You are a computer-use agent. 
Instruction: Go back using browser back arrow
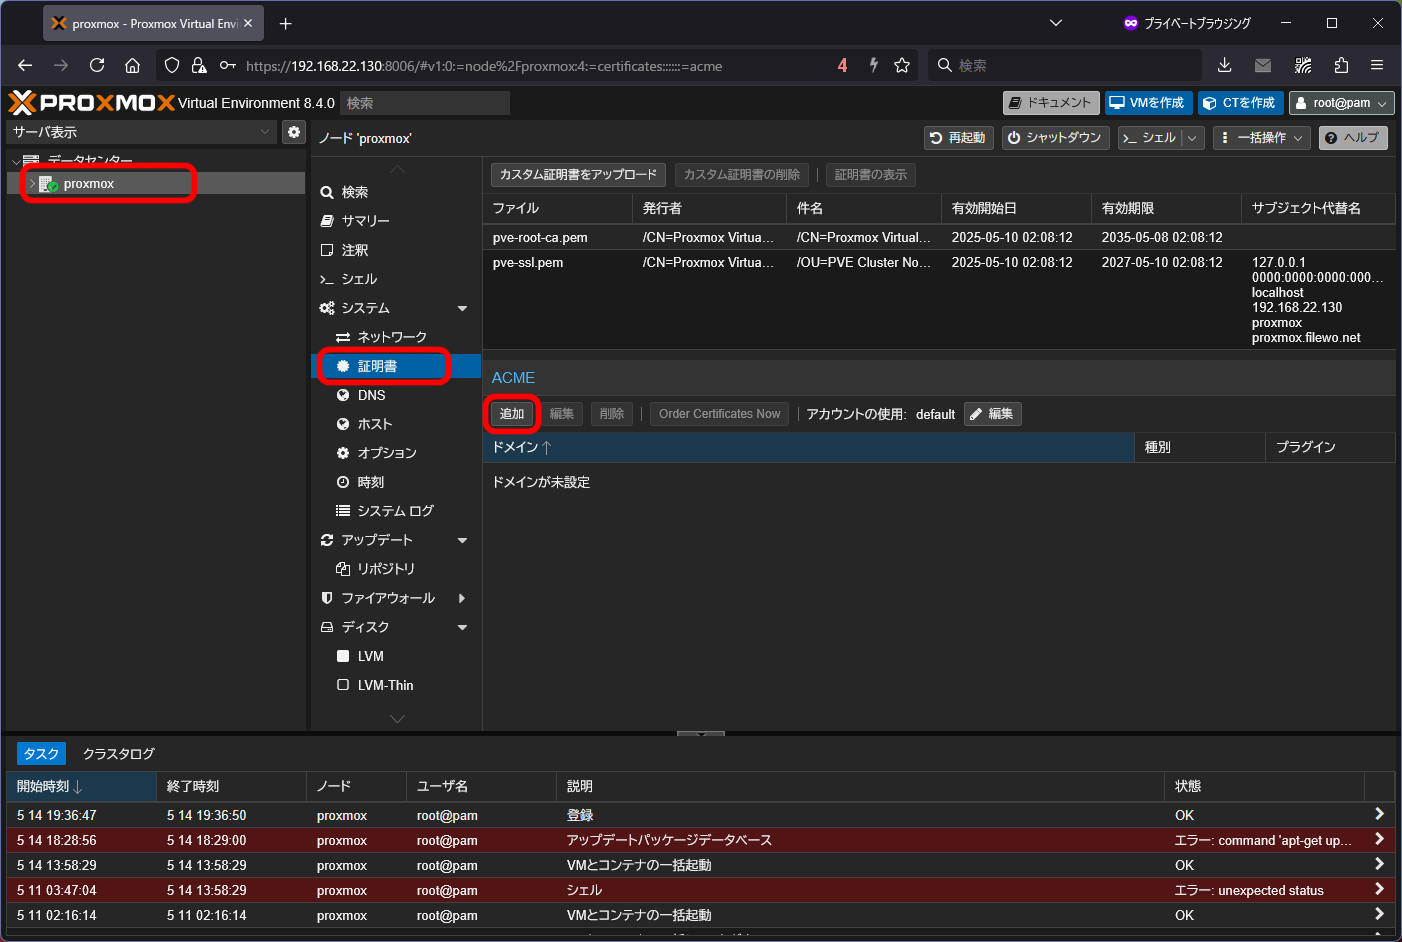coord(25,65)
